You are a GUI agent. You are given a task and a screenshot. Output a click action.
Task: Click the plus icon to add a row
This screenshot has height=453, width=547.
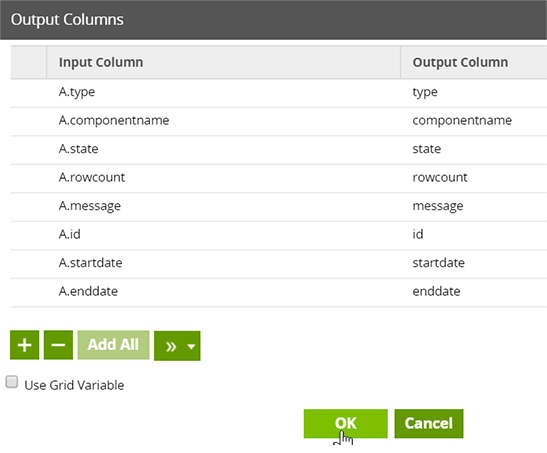pos(24,345)
